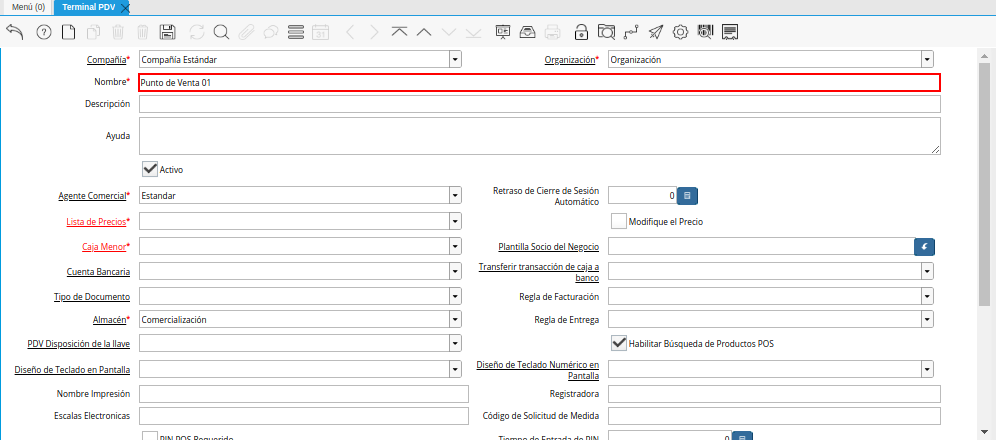Click the Agente Comercial label link

click(x=92, y=196)
